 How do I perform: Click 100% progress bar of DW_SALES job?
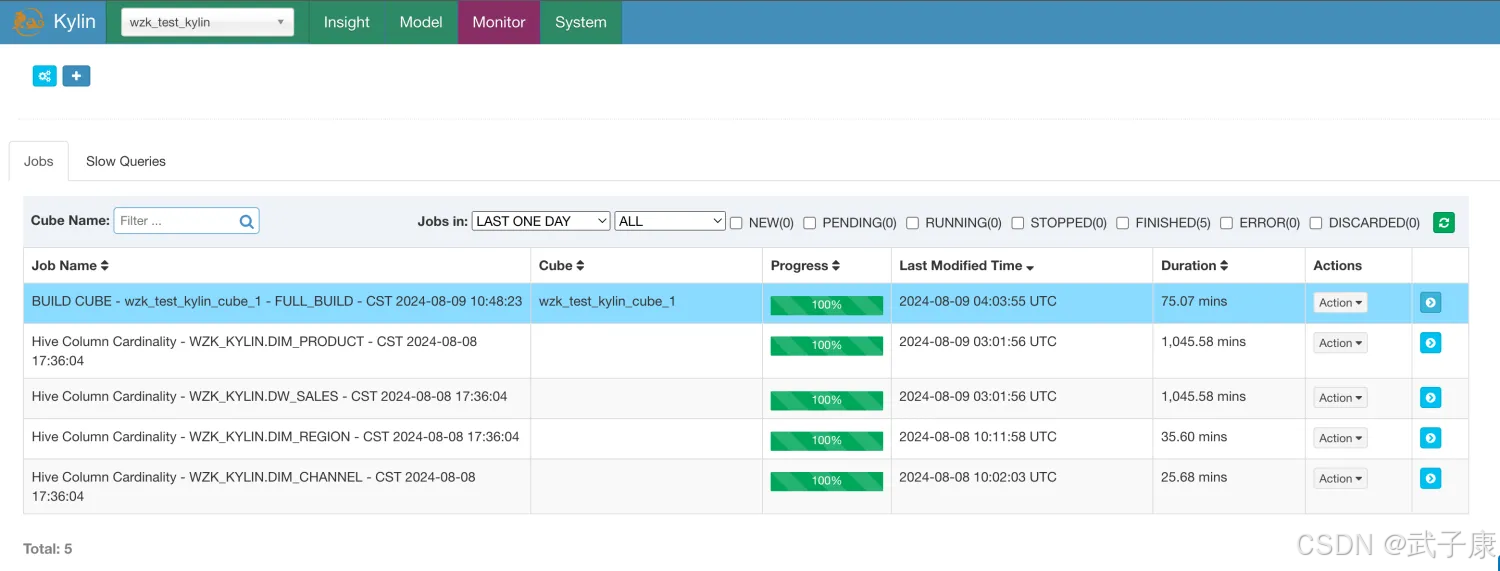826,400
